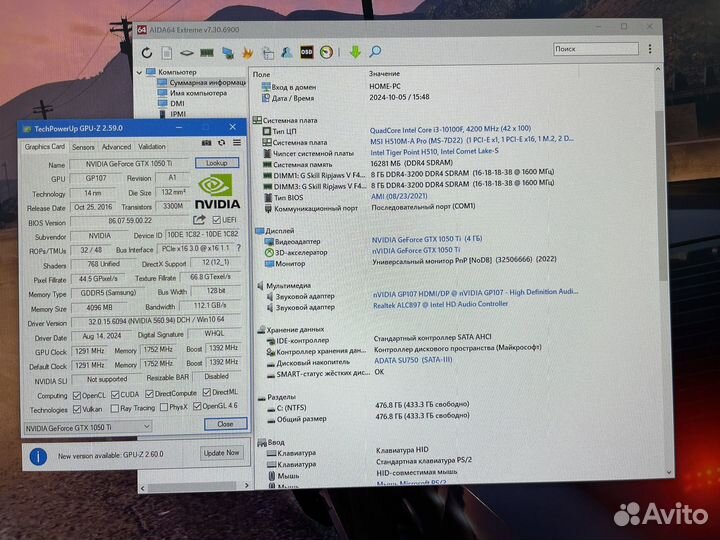This screenshot has height=540, width=720.
Task: Toggle the OpenGL 4.6 checkbox
Action: coord(197,406)
